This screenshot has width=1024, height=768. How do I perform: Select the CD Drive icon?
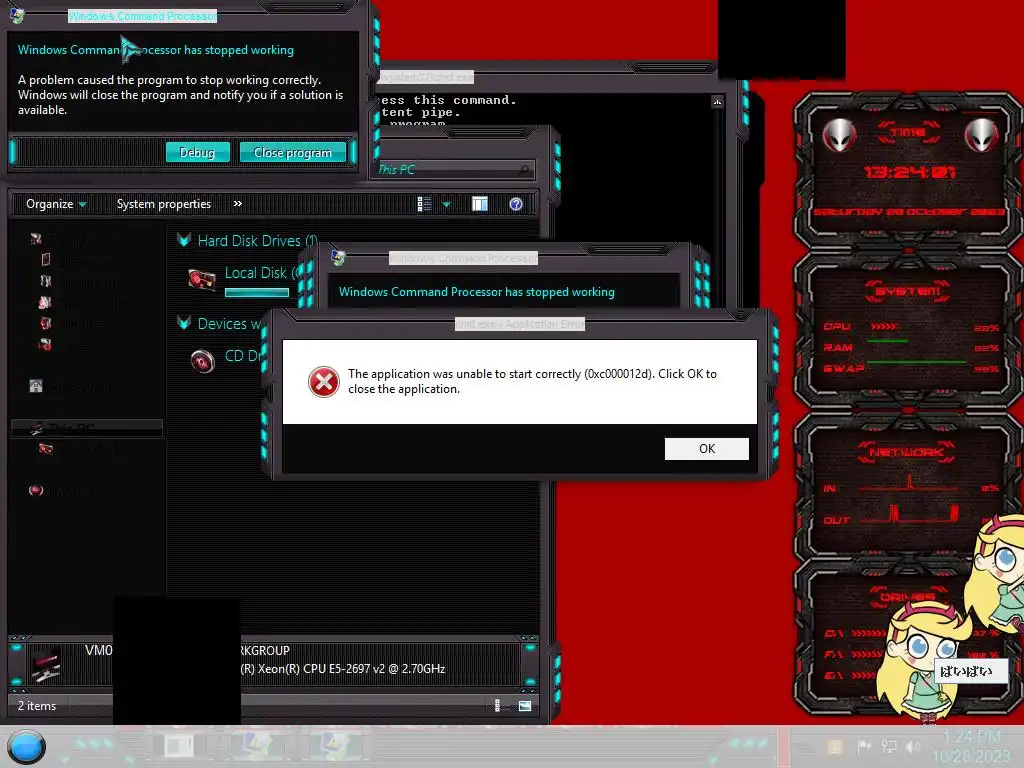pos(202,360)
